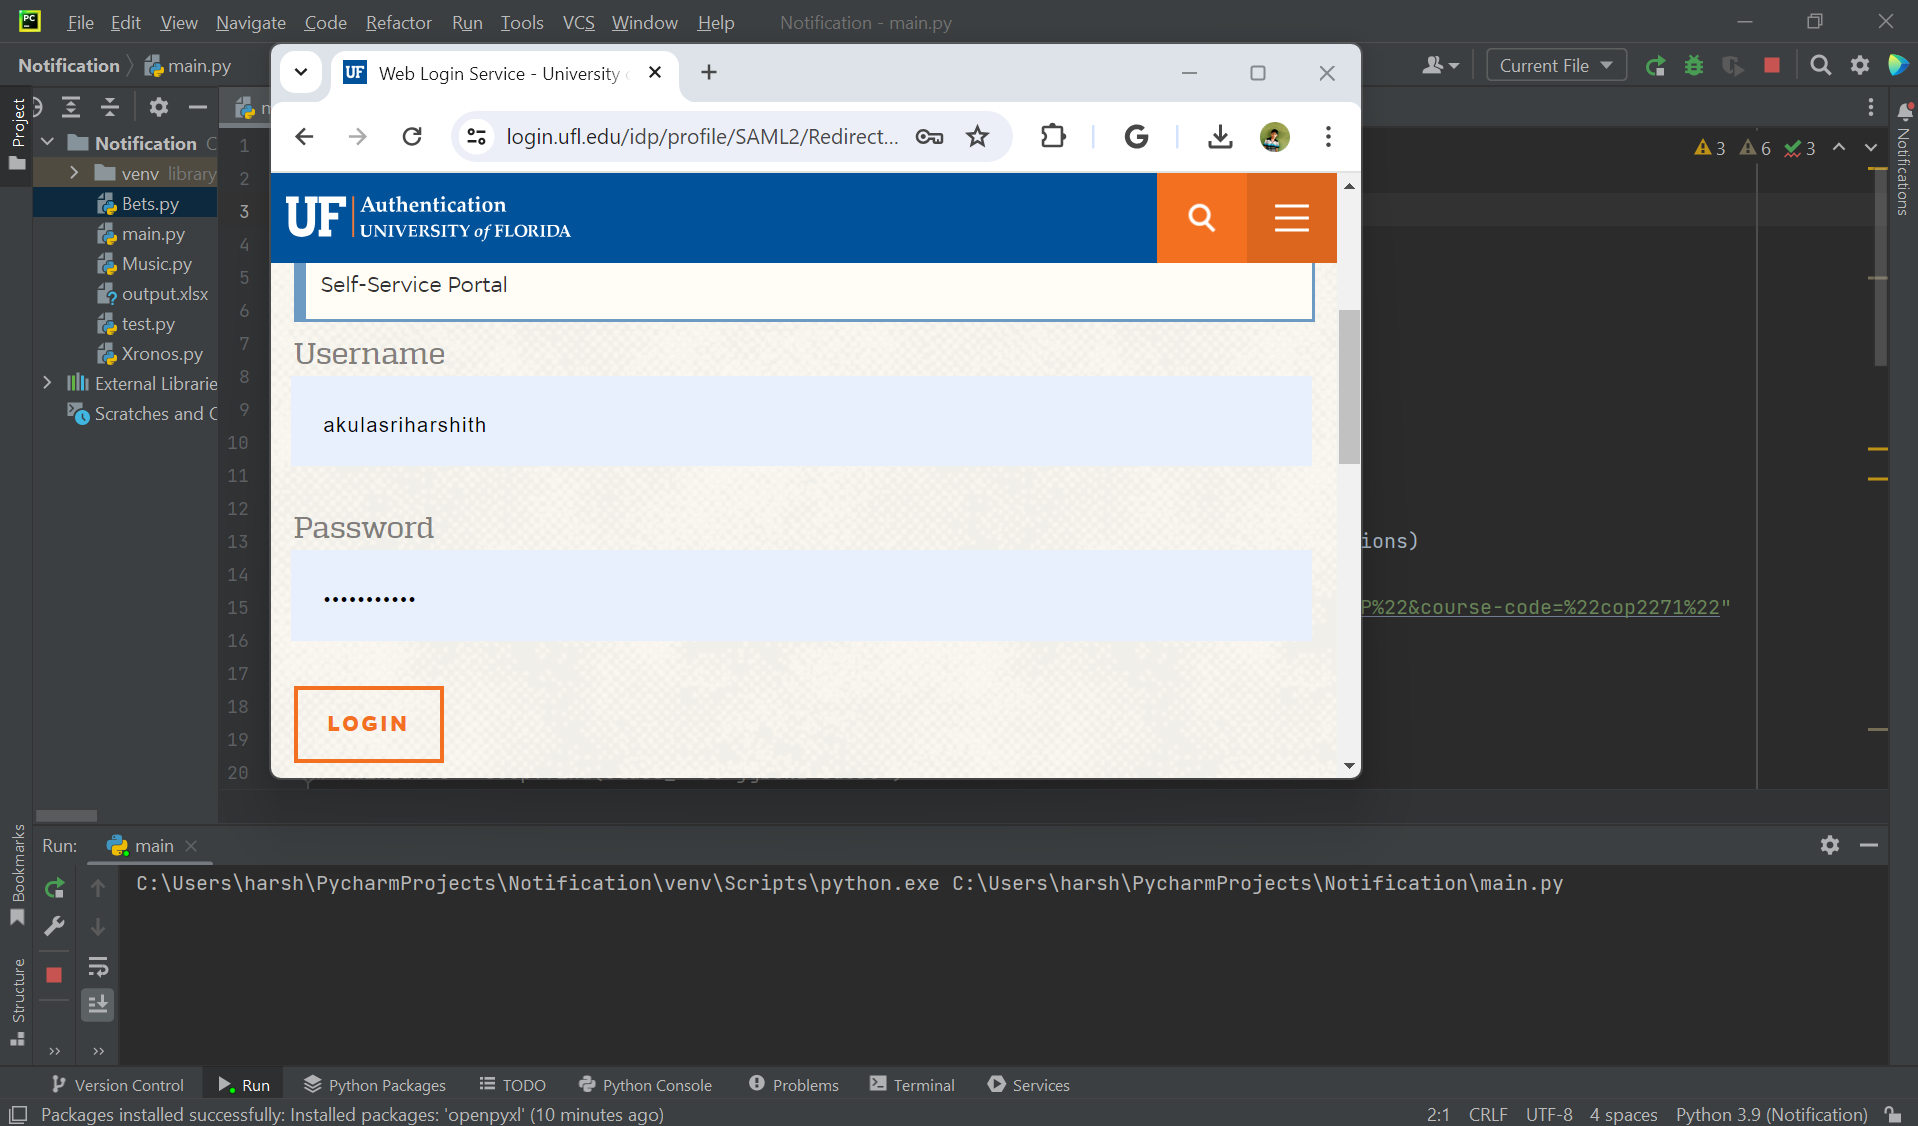Open the Navigate menu
The image size is (1918, 1126).
[x=251, y=22]
